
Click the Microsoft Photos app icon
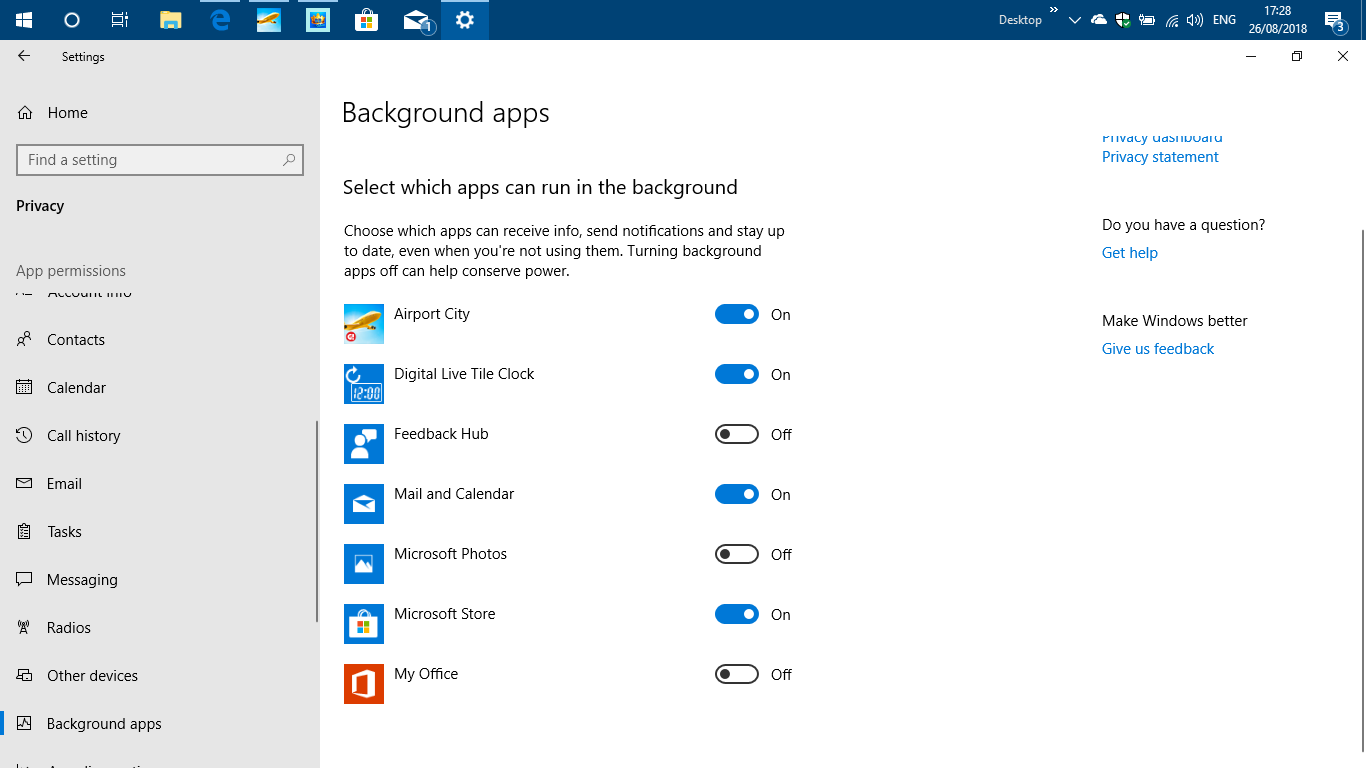(x=364, y=564)
